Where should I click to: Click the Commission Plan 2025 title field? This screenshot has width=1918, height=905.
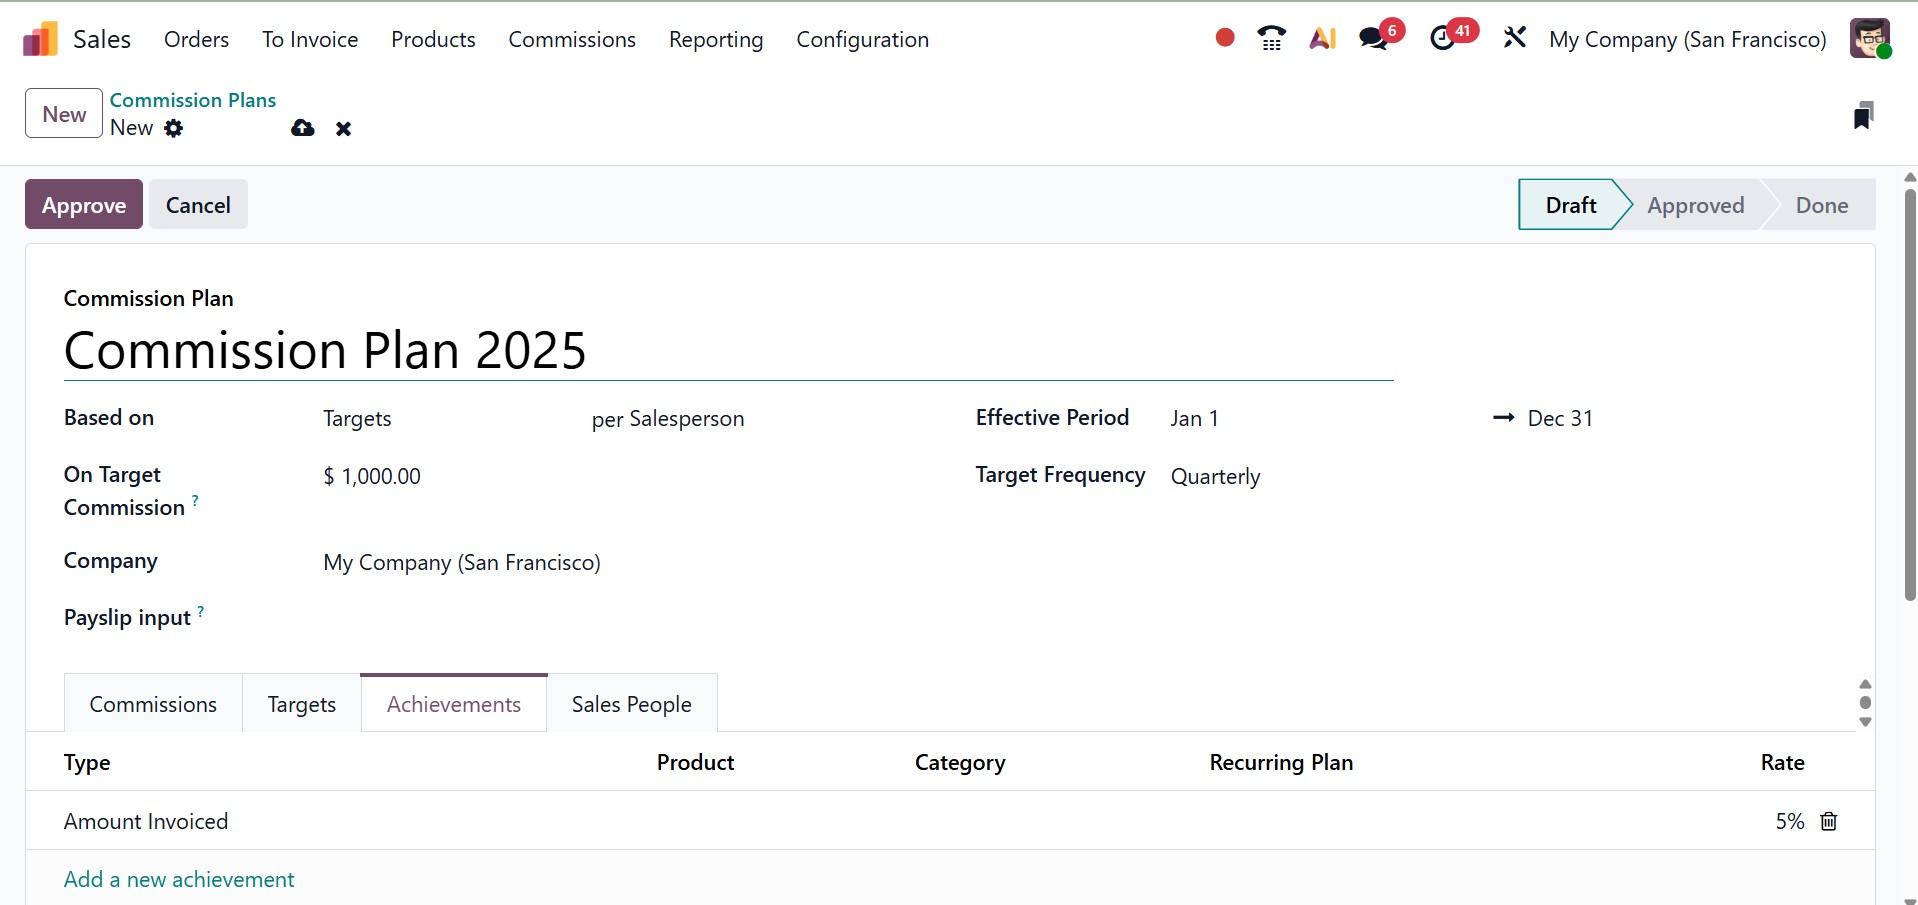click(325, 350)
